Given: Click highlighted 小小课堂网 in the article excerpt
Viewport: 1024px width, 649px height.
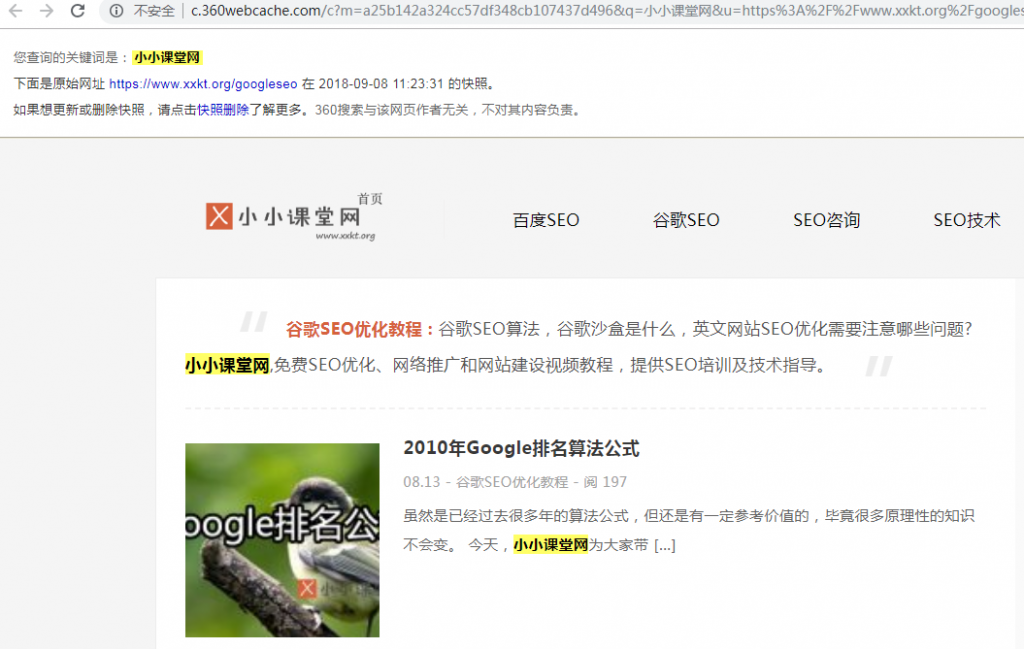Looking at the screenshot, I should tap(551, 545).
